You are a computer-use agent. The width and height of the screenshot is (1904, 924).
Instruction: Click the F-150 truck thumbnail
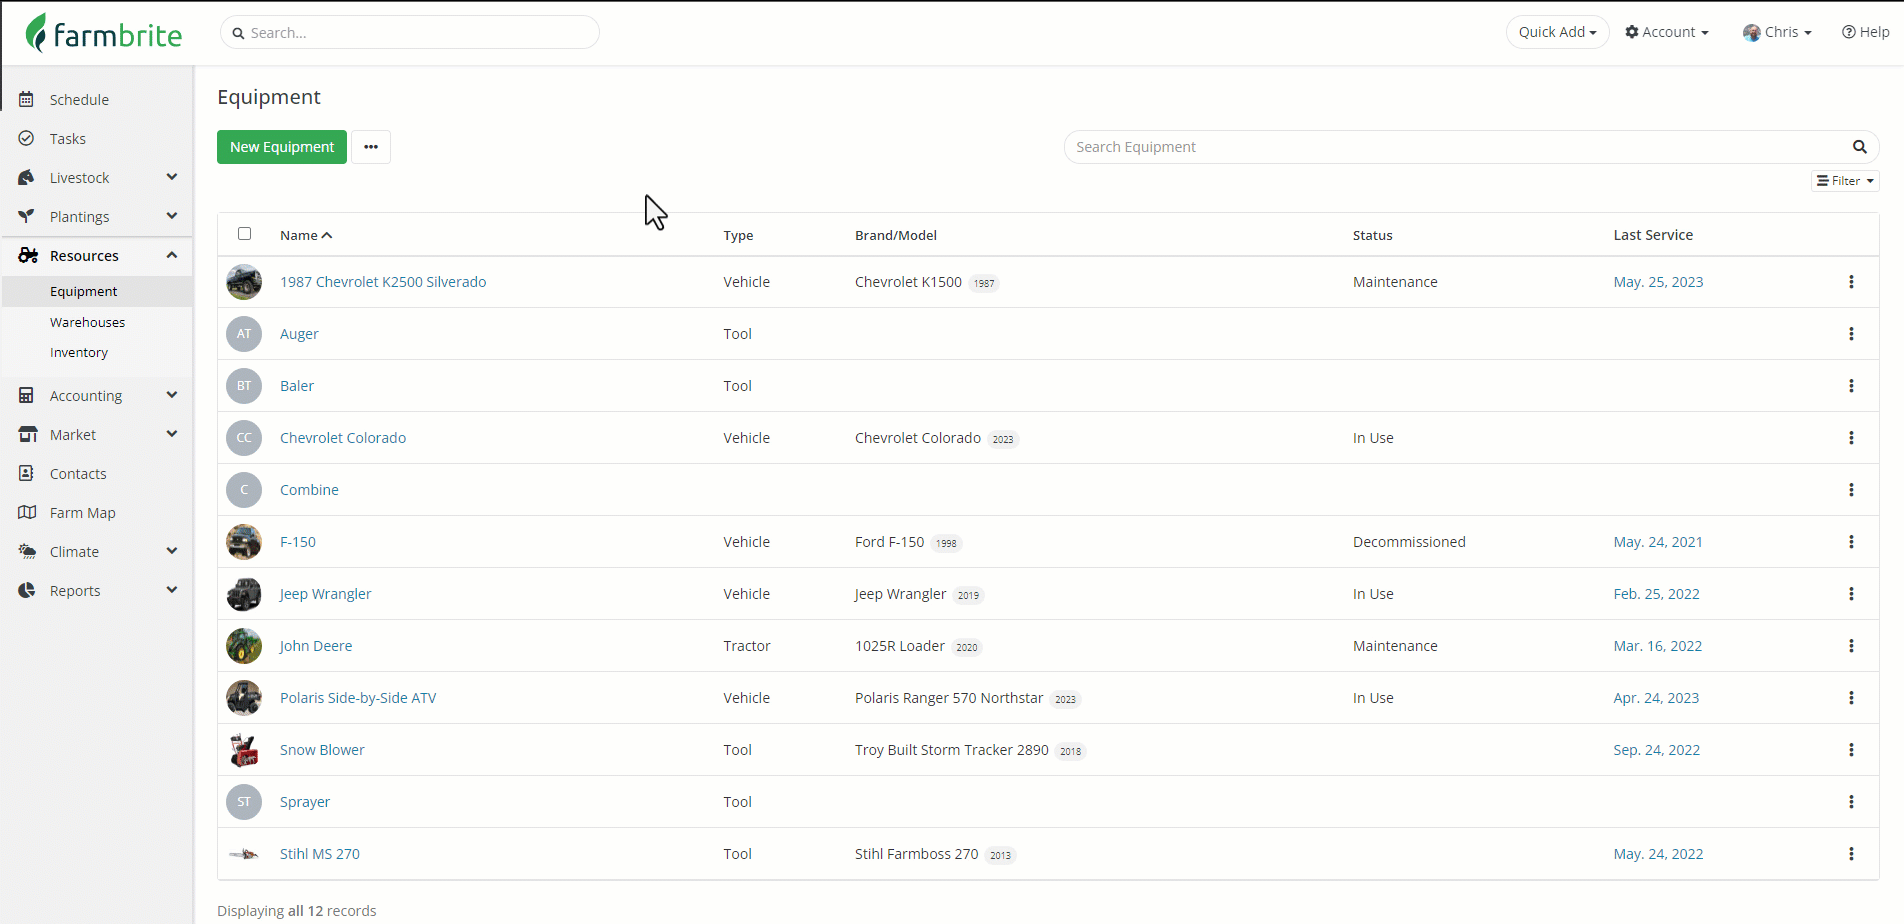pos(244,542)
